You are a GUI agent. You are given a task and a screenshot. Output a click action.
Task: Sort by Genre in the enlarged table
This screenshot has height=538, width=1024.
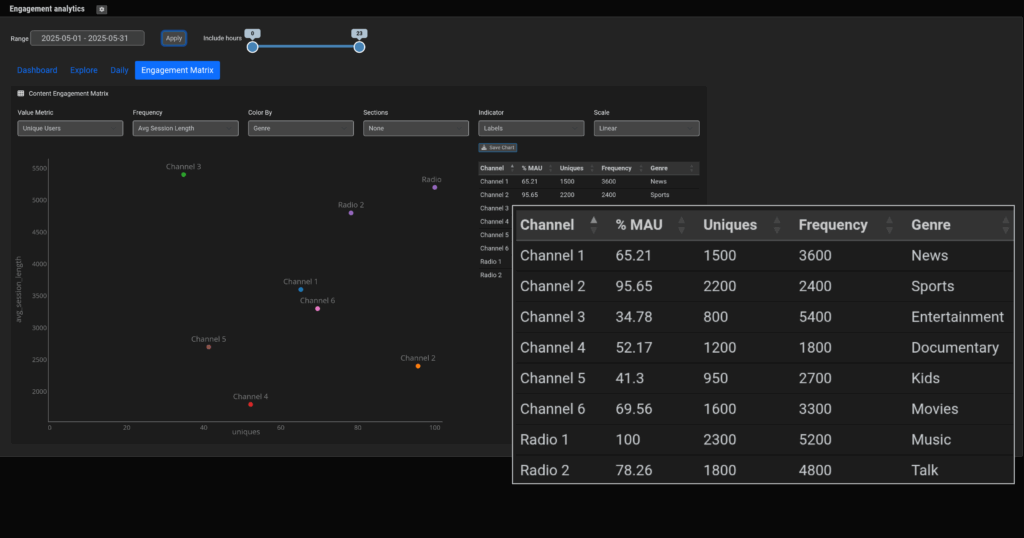coord(1006,225)
